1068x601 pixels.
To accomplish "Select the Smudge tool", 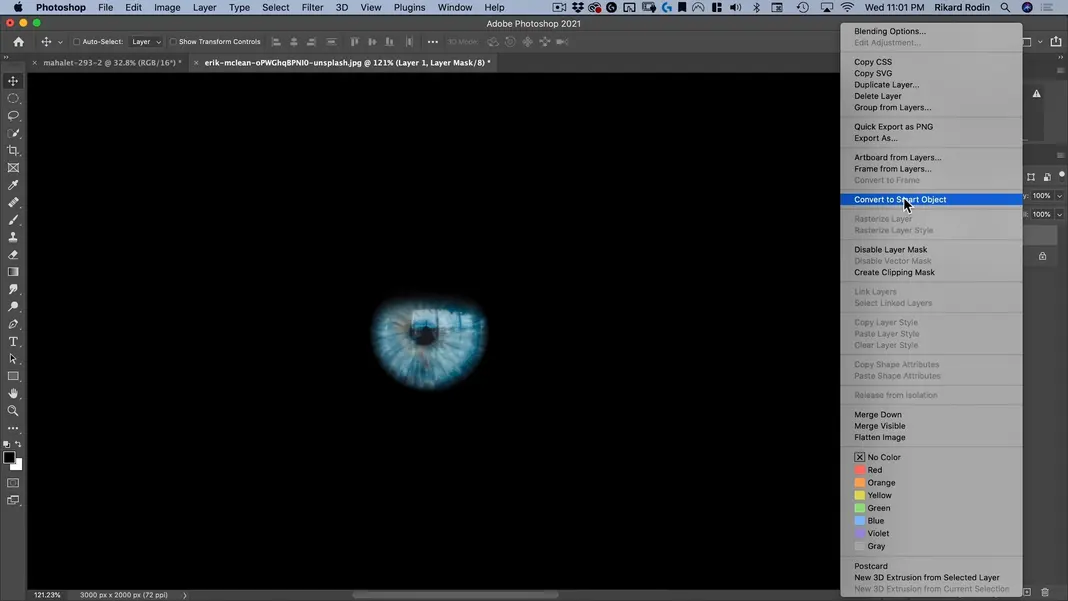I will 13,290.
